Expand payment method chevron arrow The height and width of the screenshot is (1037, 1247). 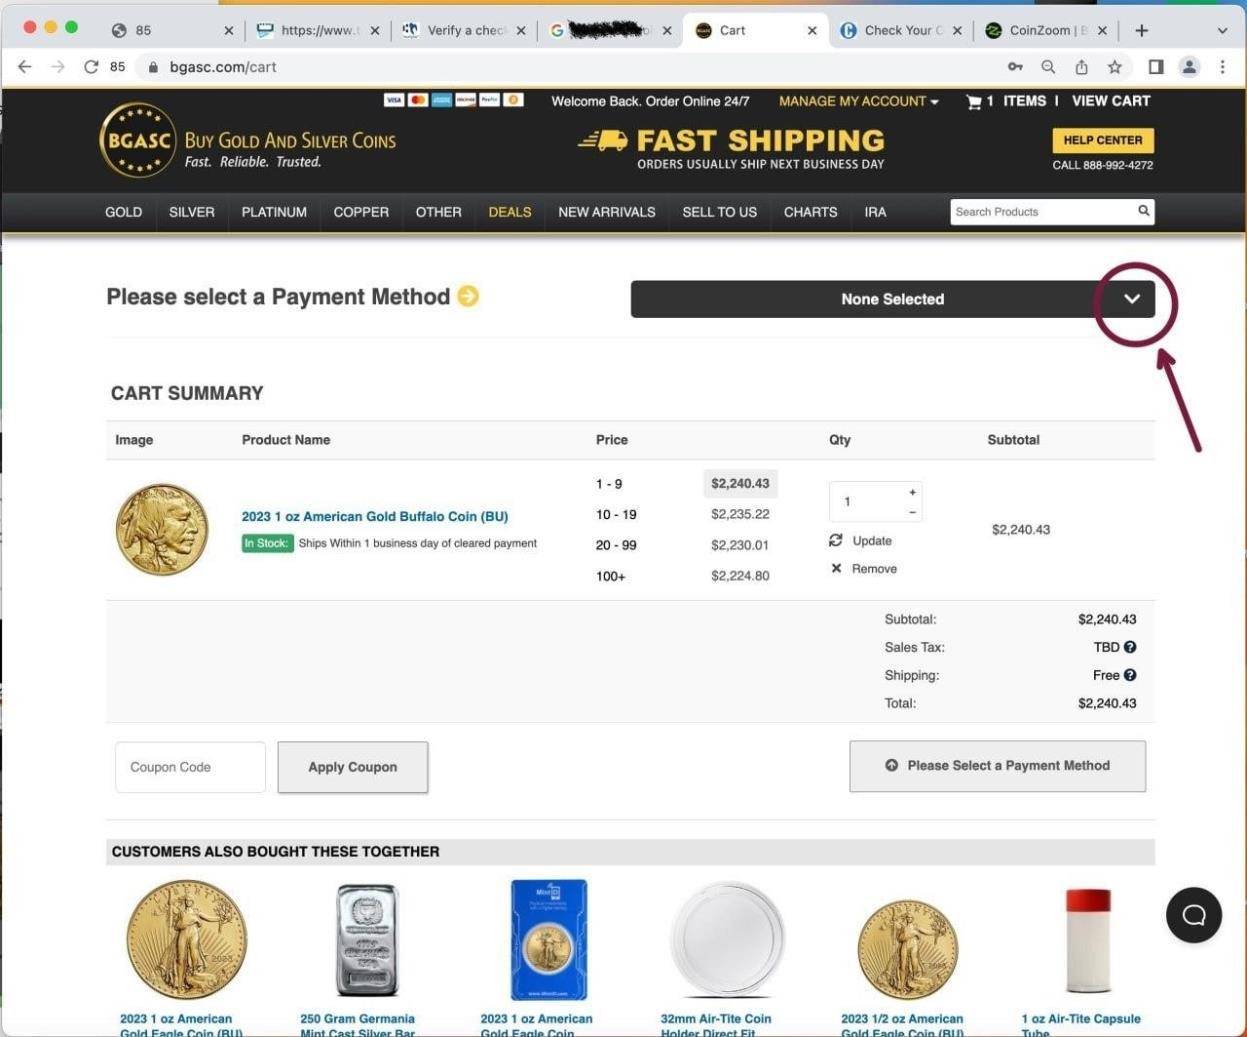[x=1132, y=299]
